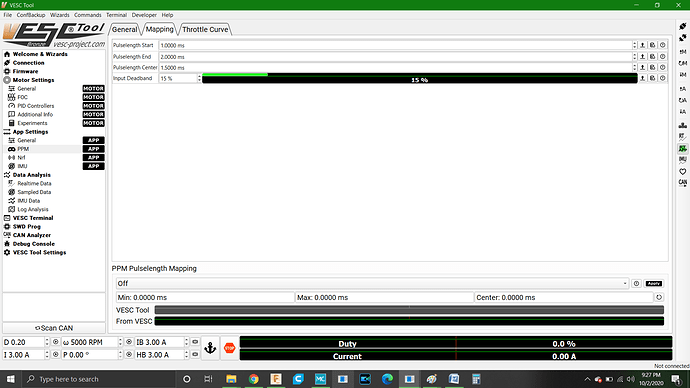
Task: Click the IB 3.00 A spinner arrows
Action: pos(186,342)
